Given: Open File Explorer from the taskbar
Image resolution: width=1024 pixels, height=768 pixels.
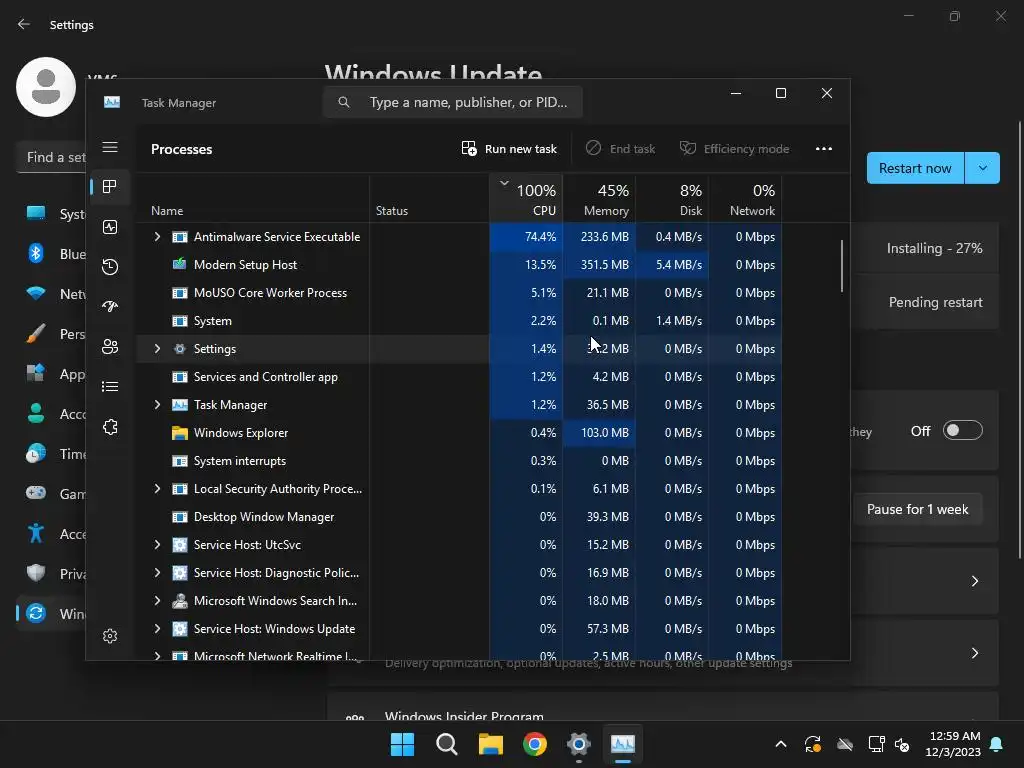Looking at the screenshot, I should [x=490, y=744].
